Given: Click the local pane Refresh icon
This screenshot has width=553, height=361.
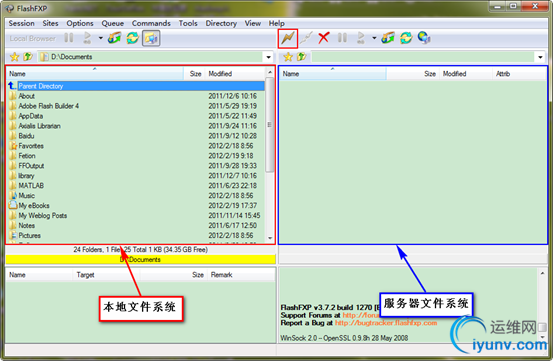Looking at the screenshot, I should (x=133, y=38).
